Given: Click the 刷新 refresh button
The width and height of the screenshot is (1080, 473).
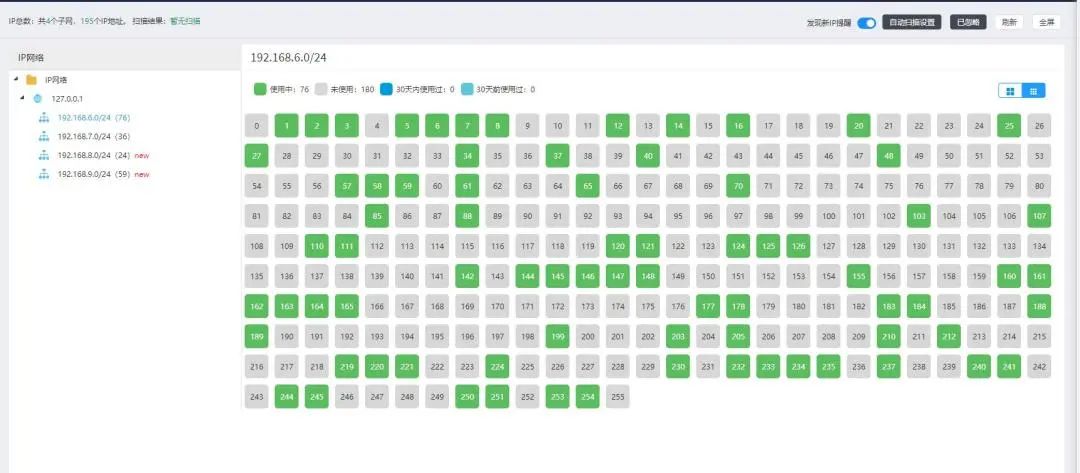Looking at the screenshot, I should click(1009, 22).
